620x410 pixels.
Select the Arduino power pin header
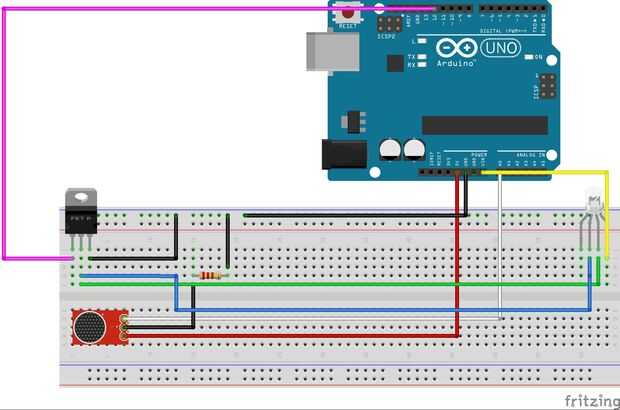tap(454, 172)
